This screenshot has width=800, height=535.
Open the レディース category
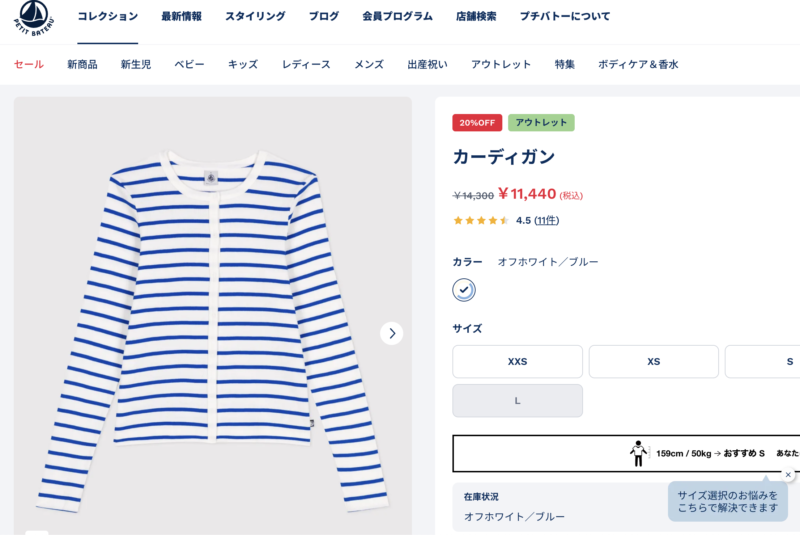pyautogui.click(x=306, y=64)
